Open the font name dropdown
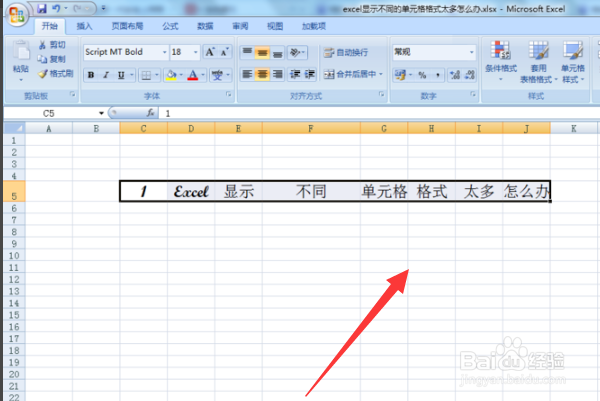The image size is (600, 401). pos(165,52)
